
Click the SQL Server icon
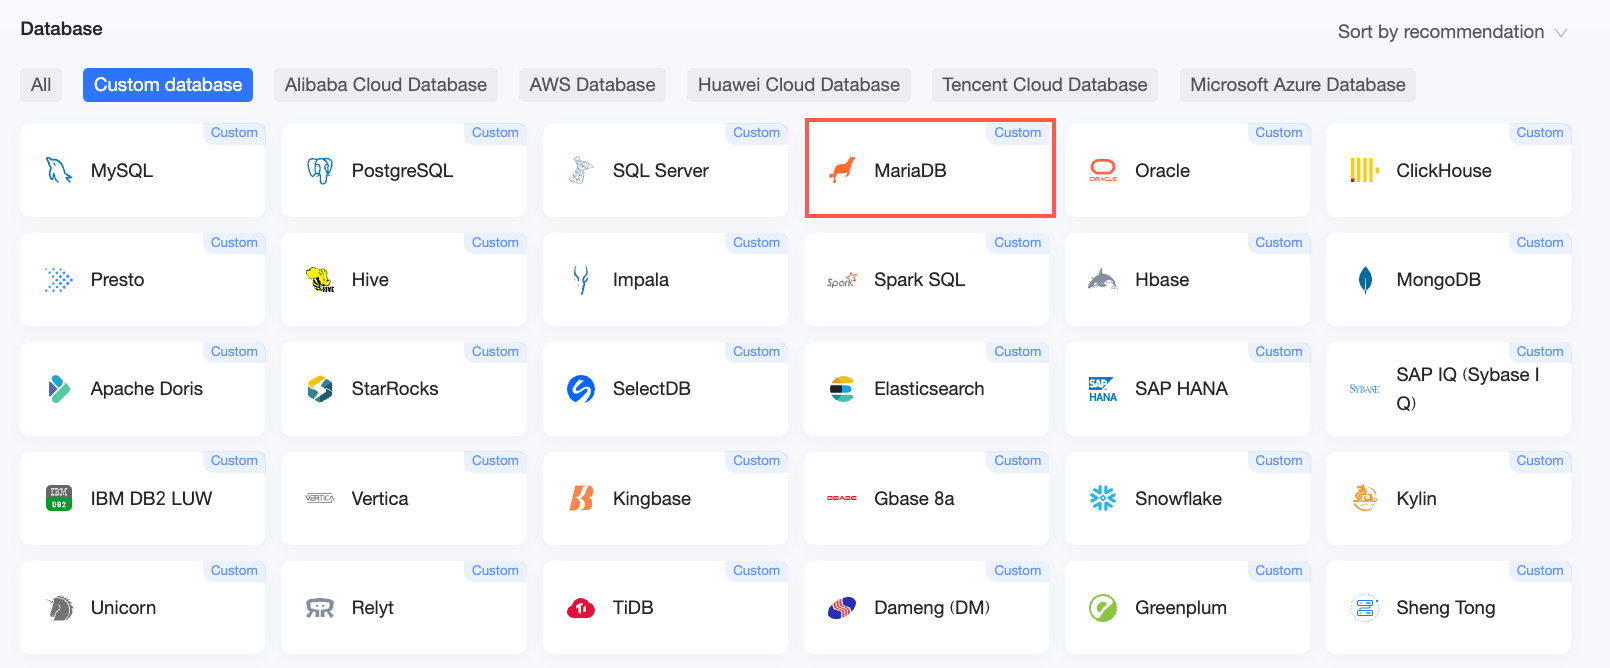[581, 170]
